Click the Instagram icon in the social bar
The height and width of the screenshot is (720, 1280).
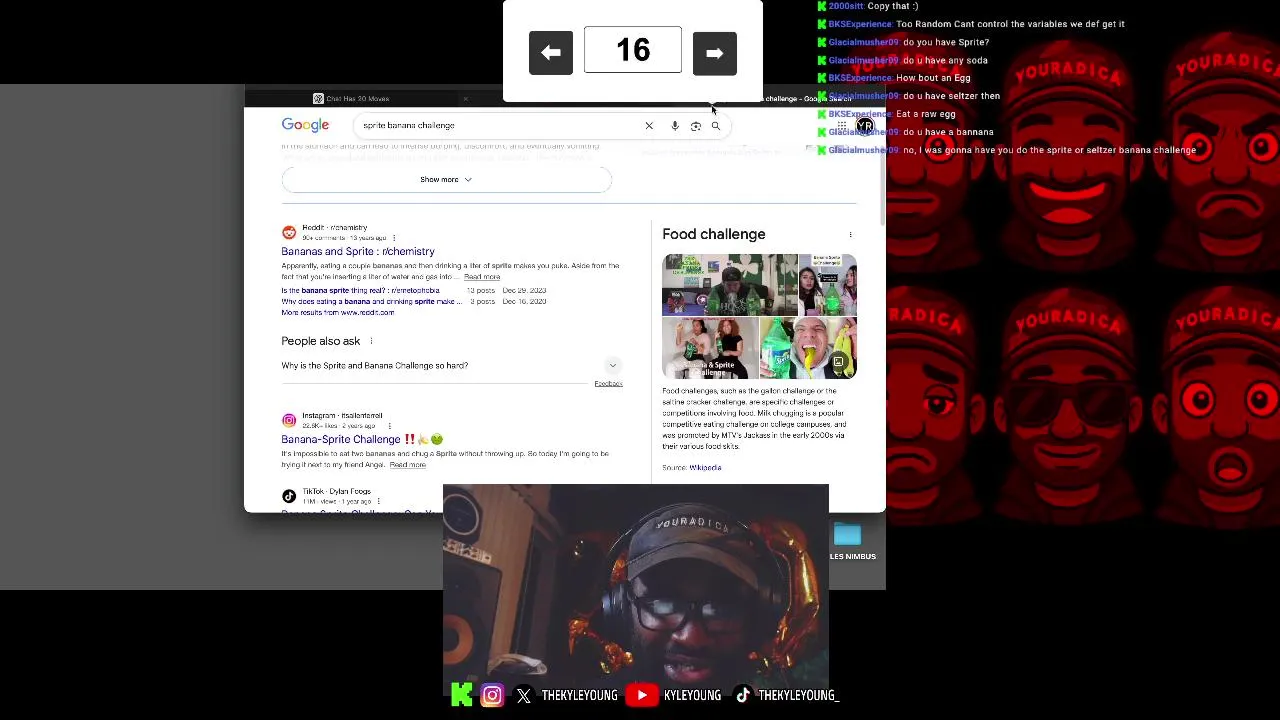[x=492, y=695]
